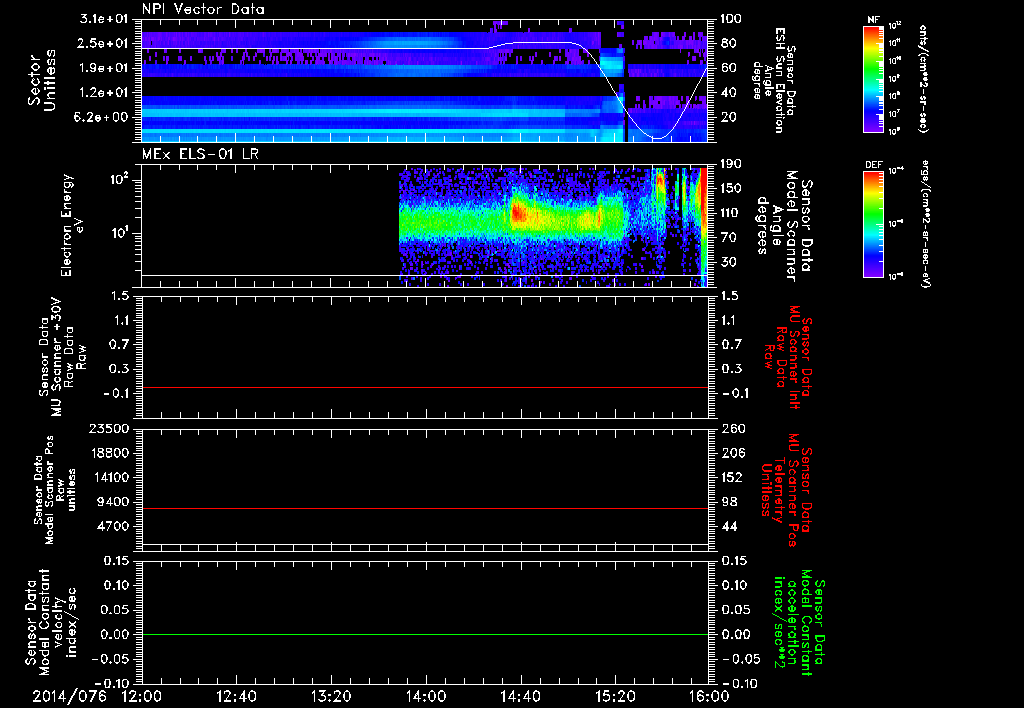Click the 9400 scanner position tick
1024x708 pixels.
click(114, 502)
